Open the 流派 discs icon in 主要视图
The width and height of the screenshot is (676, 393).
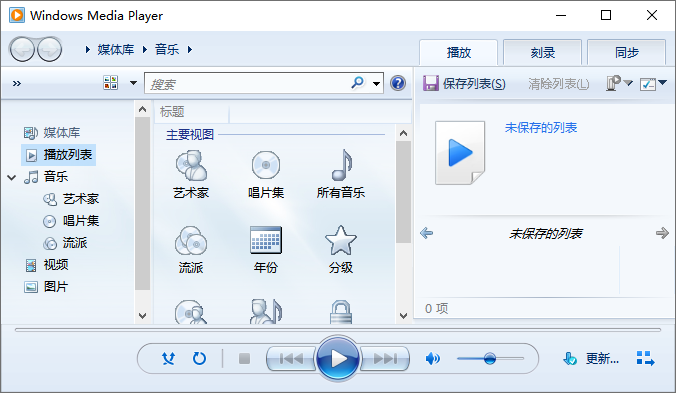191,240
